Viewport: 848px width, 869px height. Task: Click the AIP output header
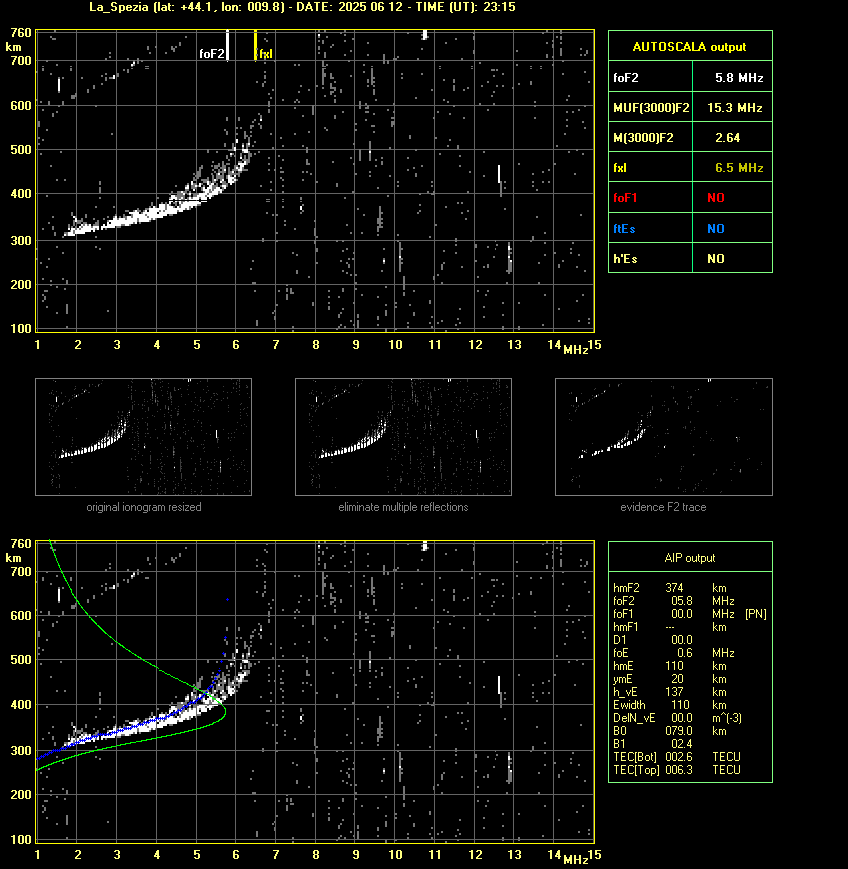coord(690,558)
